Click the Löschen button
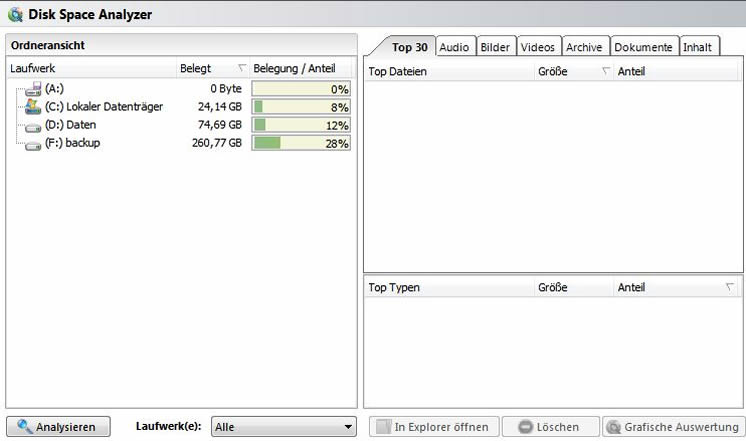The width and height of the screenshot is (746, 441). click(550, 427)
